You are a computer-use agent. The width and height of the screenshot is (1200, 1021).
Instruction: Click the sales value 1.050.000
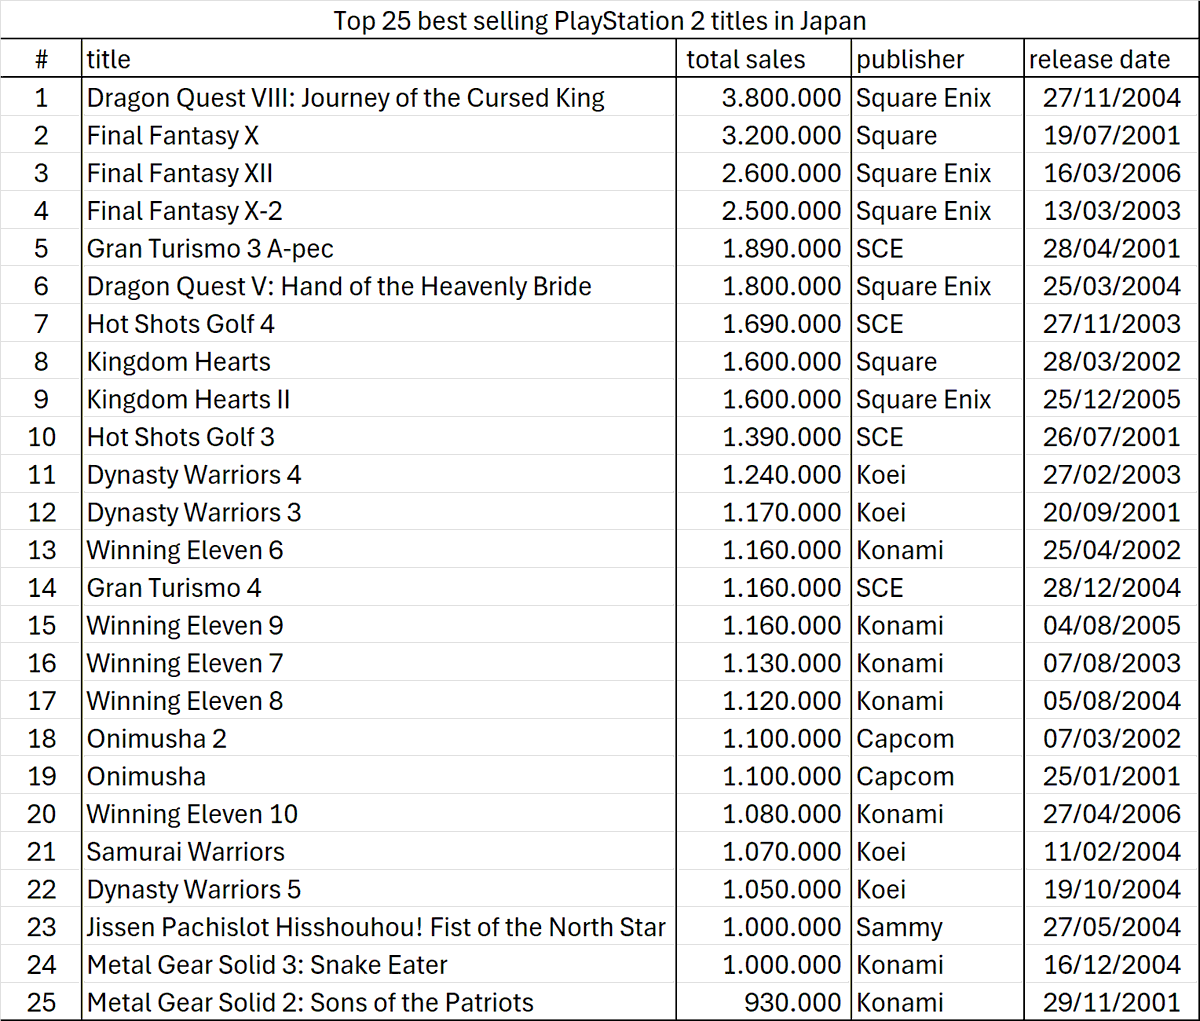click(764, 889)
